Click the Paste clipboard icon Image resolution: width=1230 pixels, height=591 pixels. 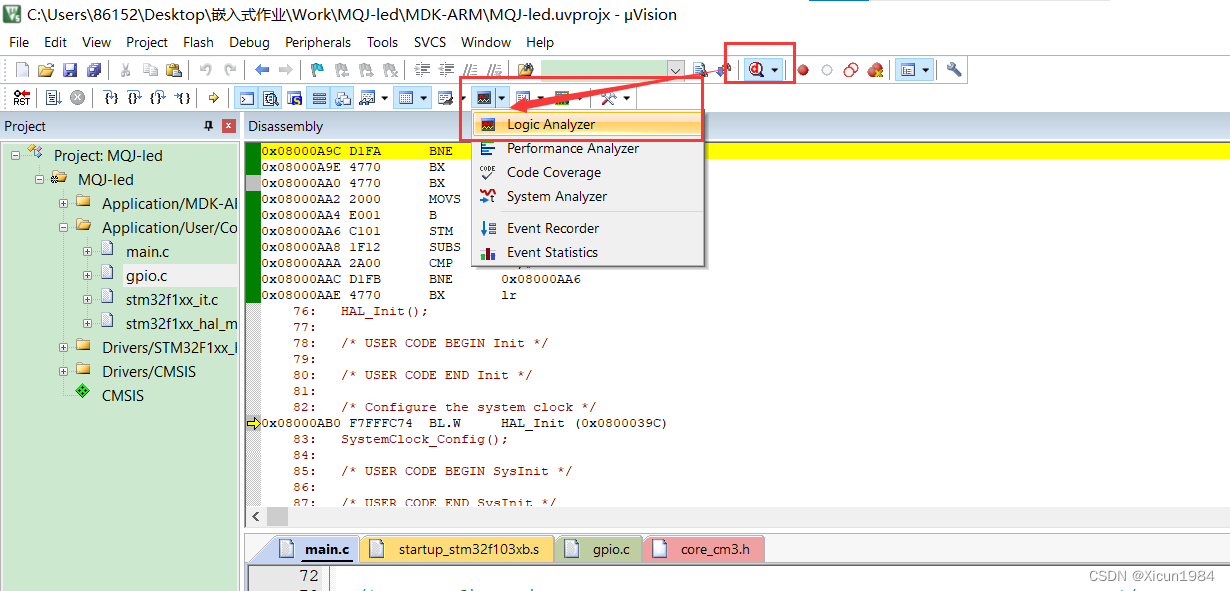click(174, 70)
